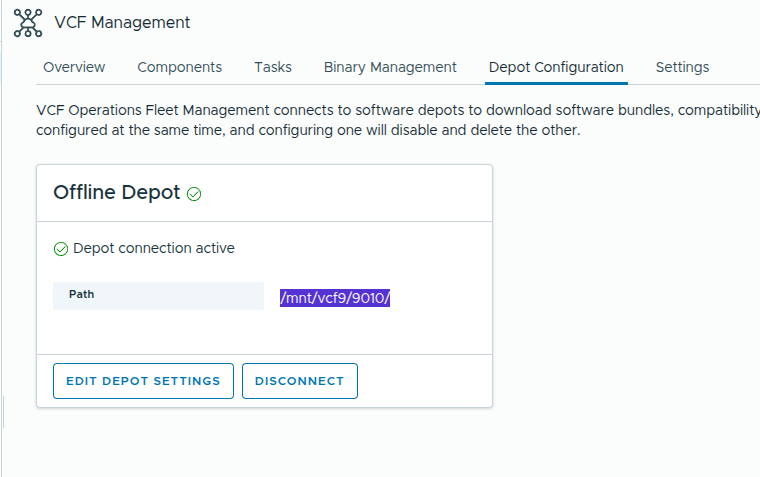Disconnect the offline depot
The width and height of the screenshot is (760, 477).
click(x=299, y=381)
